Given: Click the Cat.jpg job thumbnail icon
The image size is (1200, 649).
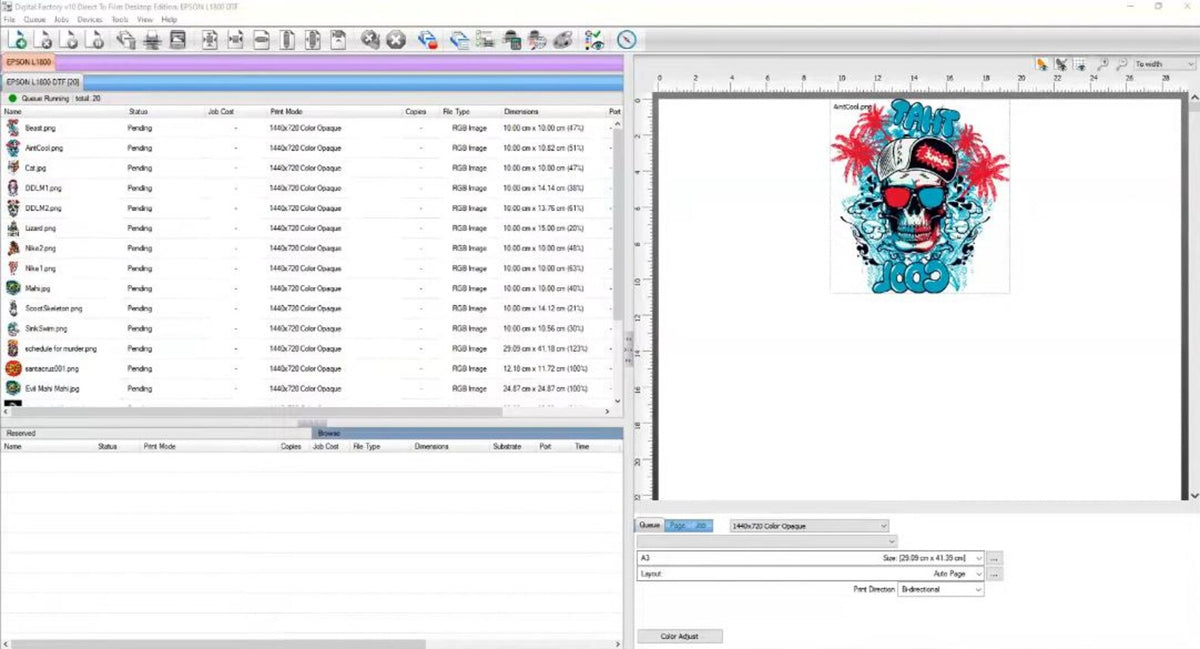Looking at the screenshot, I should [13, 168].
